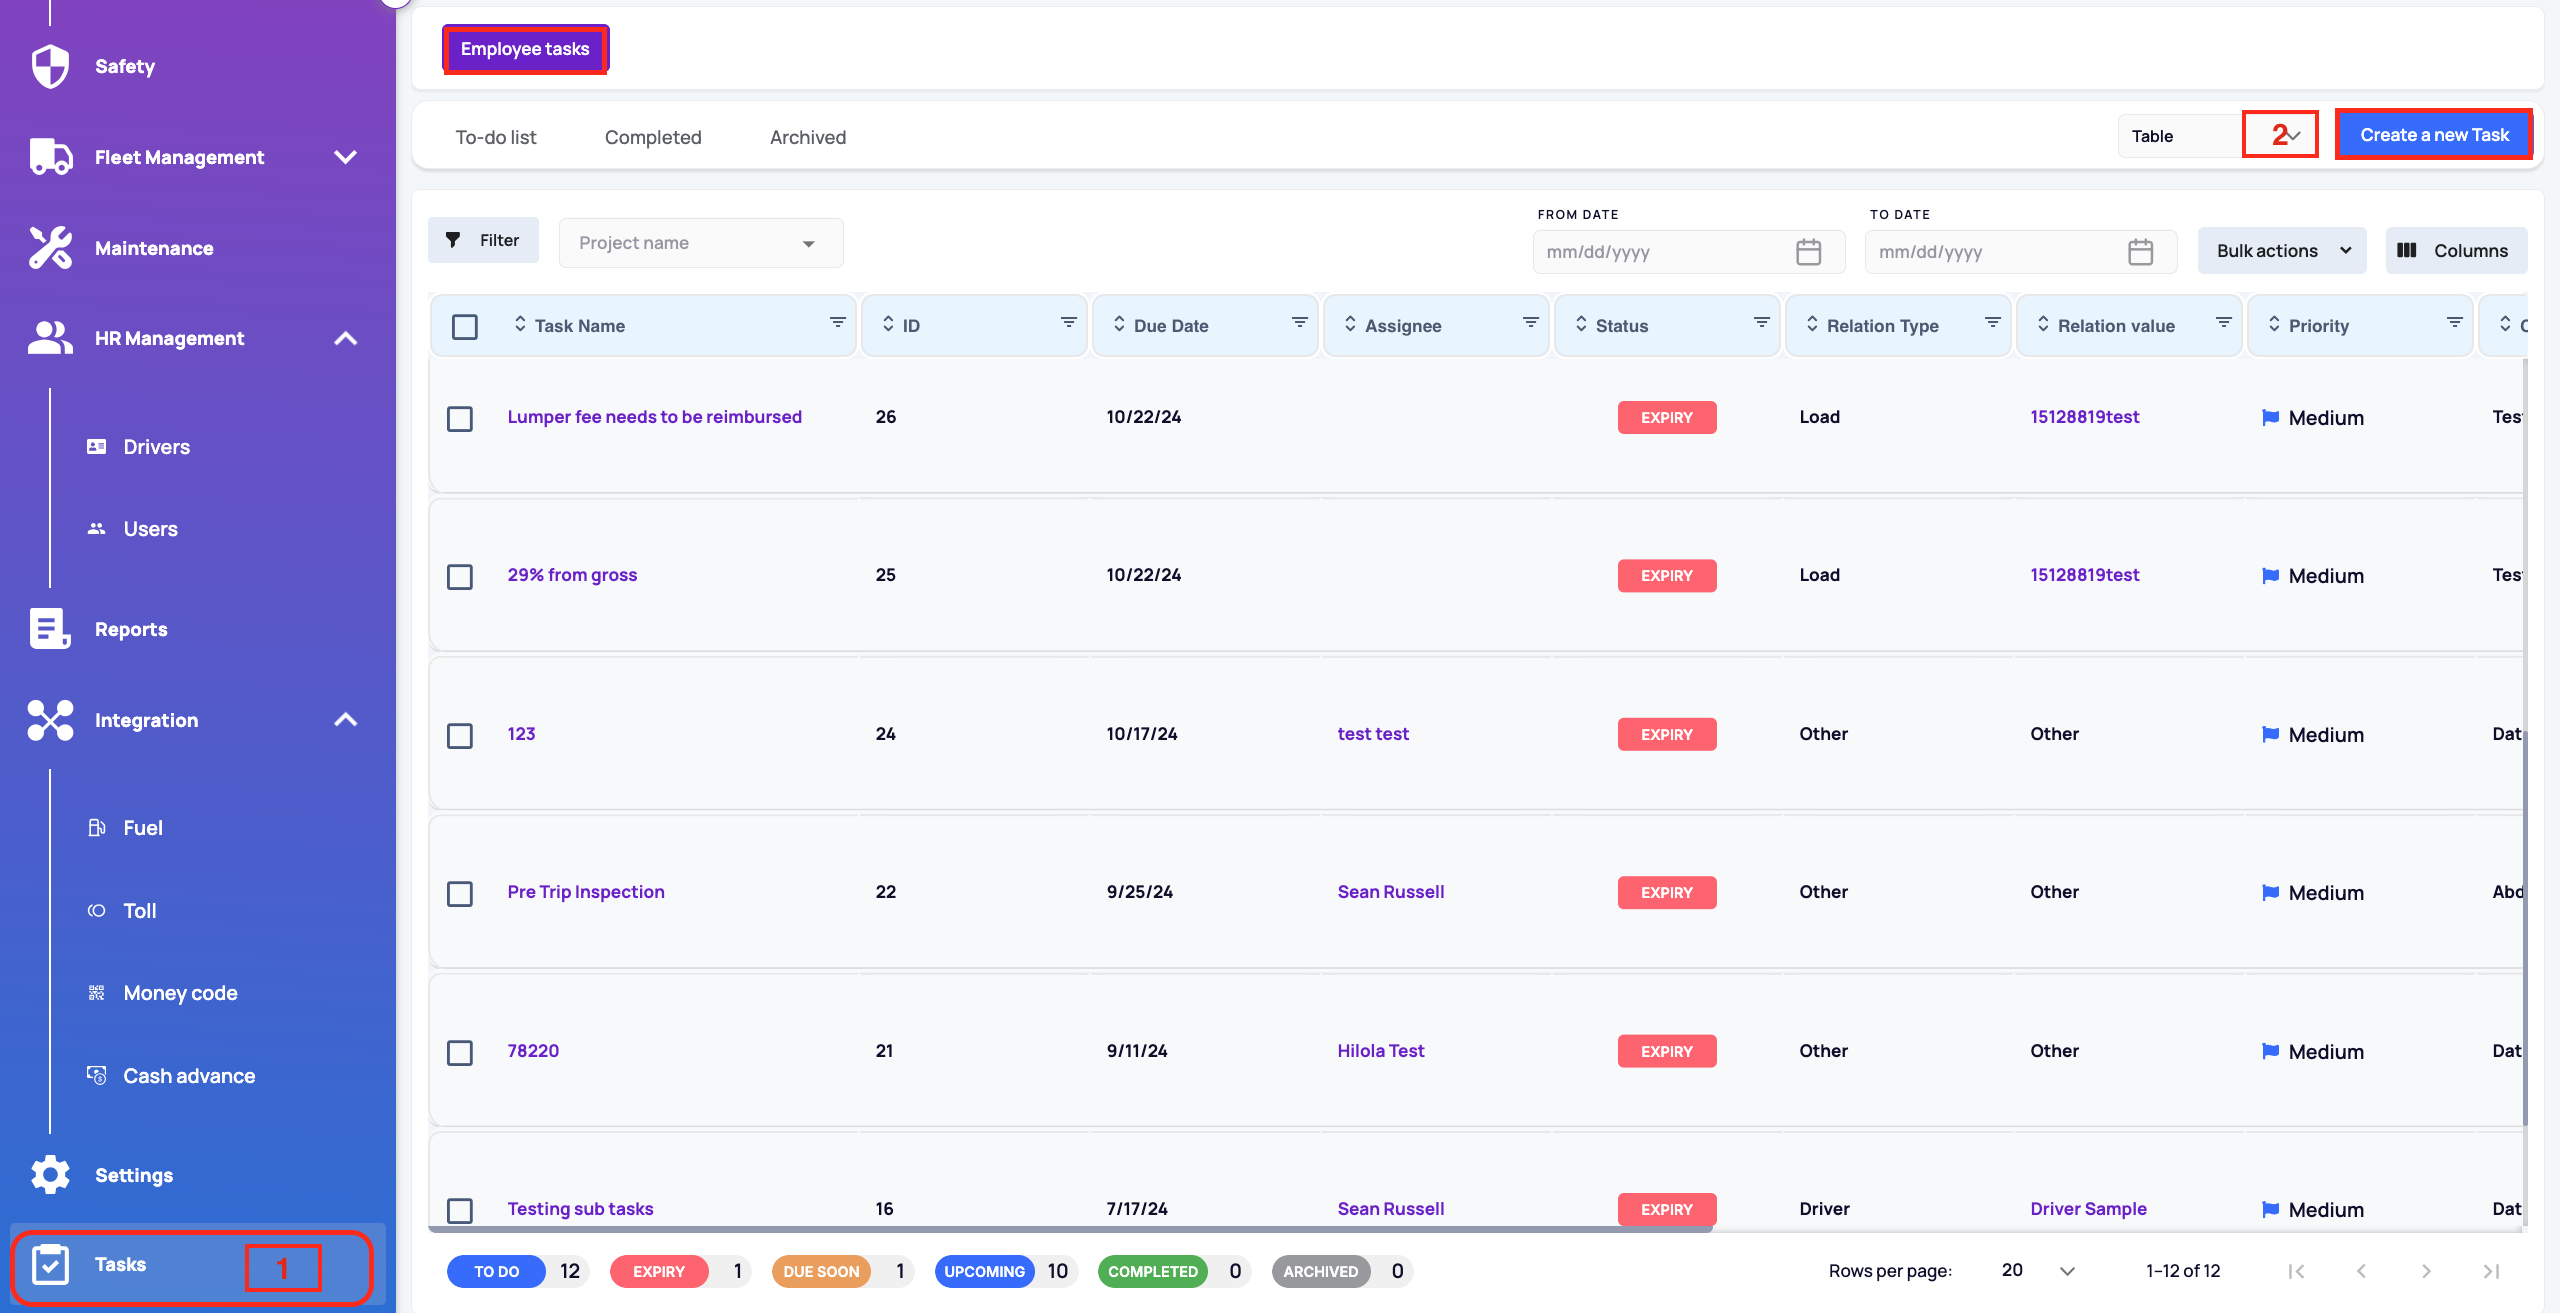The image size is (2560, 1313).
Task: Check the Lumper fee needs to be reimbursed row
Action: click(x=460, y=418)
